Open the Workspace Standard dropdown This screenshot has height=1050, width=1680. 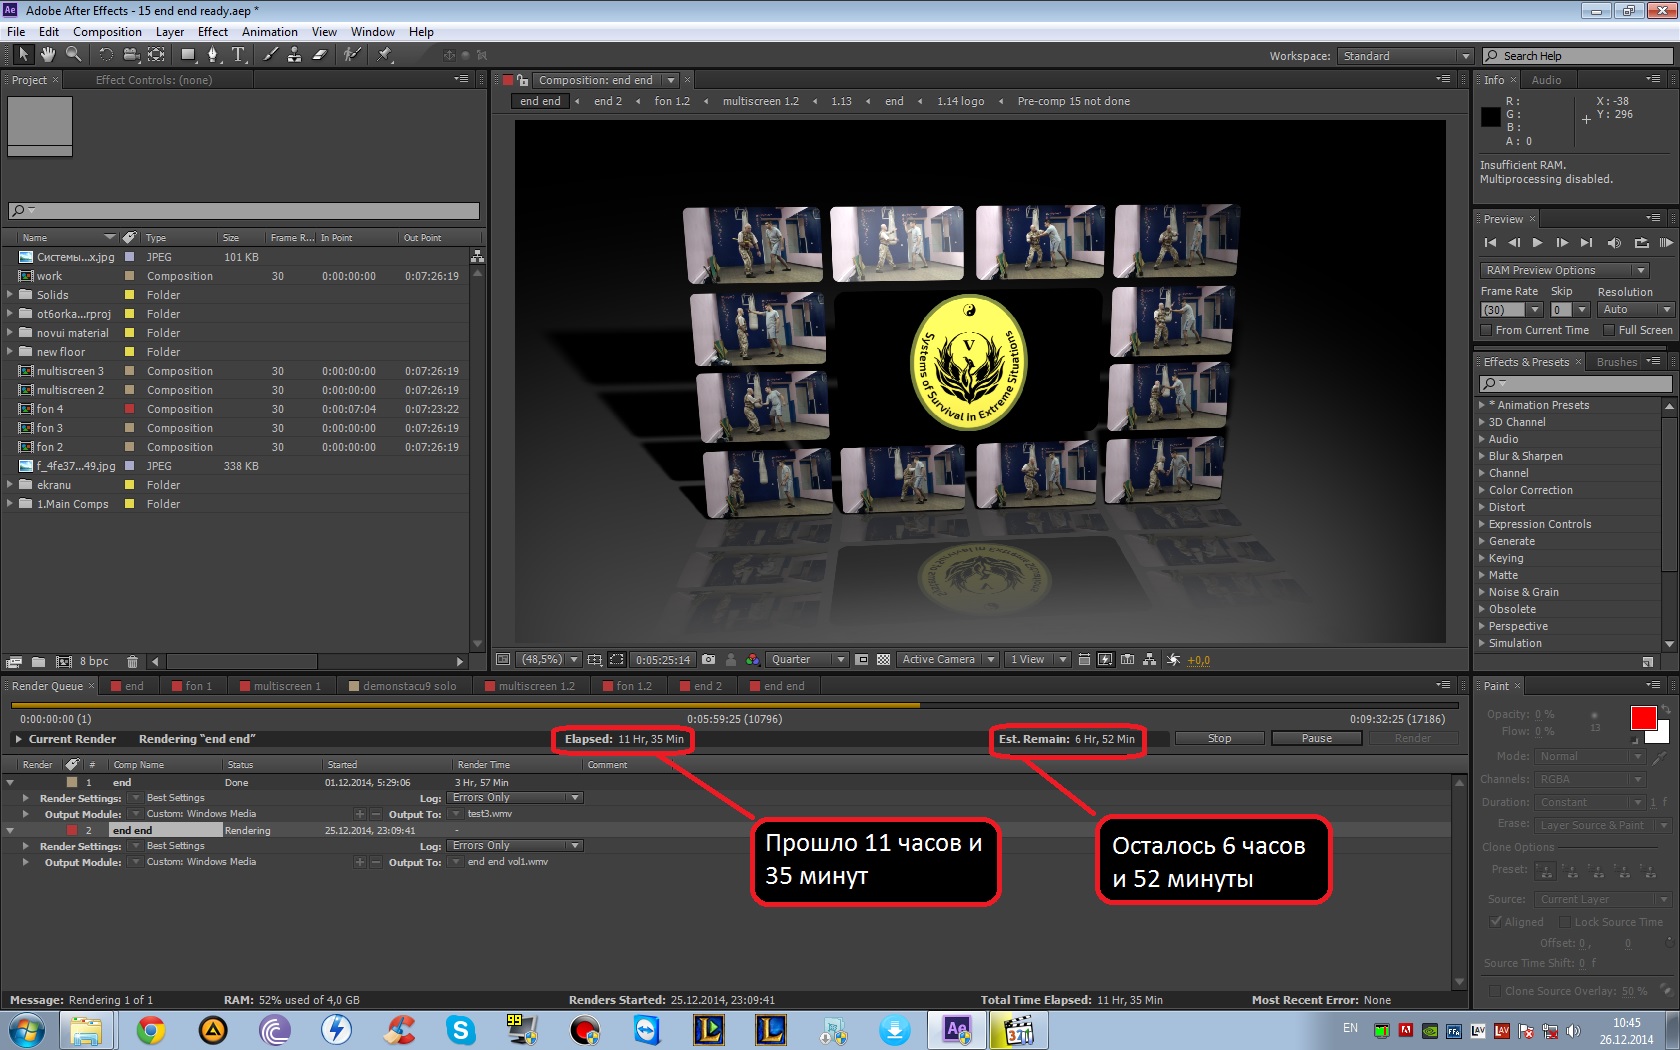[x=1405, y=56]
